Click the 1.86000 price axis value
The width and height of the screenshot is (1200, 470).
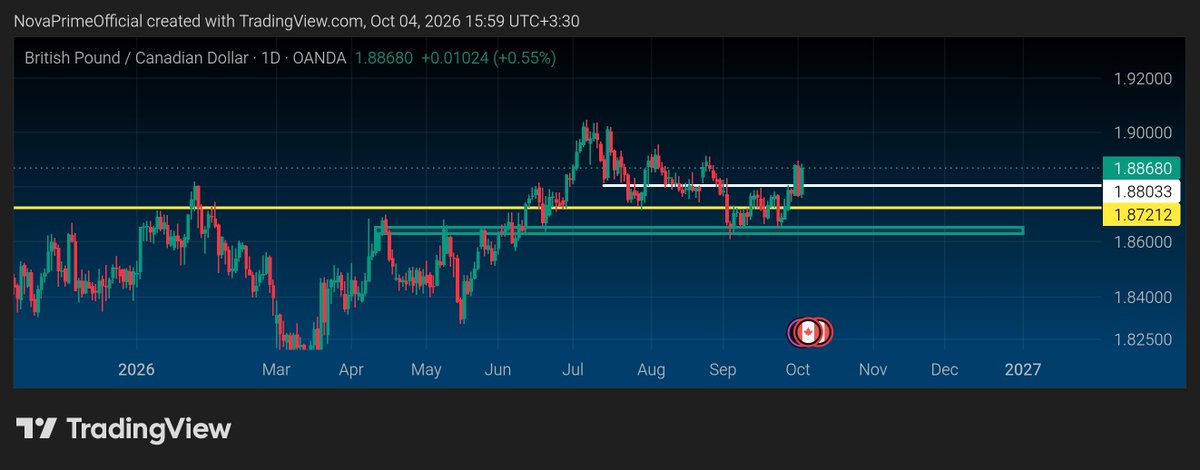click(1141, 242)
